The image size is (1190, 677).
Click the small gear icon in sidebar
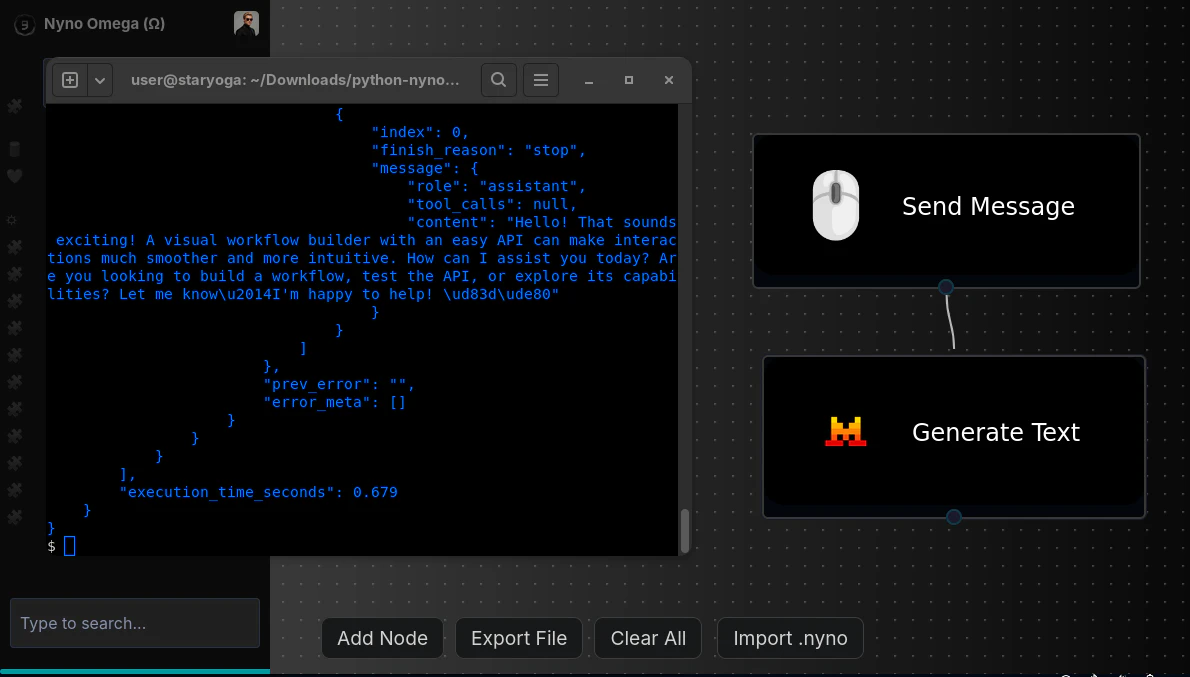click(11, 220)
